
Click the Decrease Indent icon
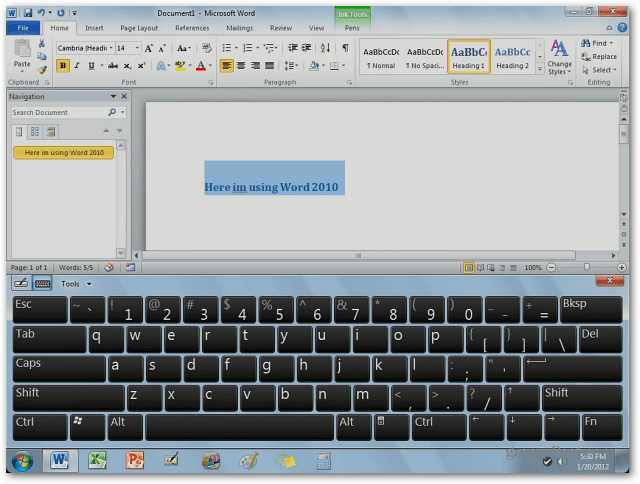[x=293, y=48]
